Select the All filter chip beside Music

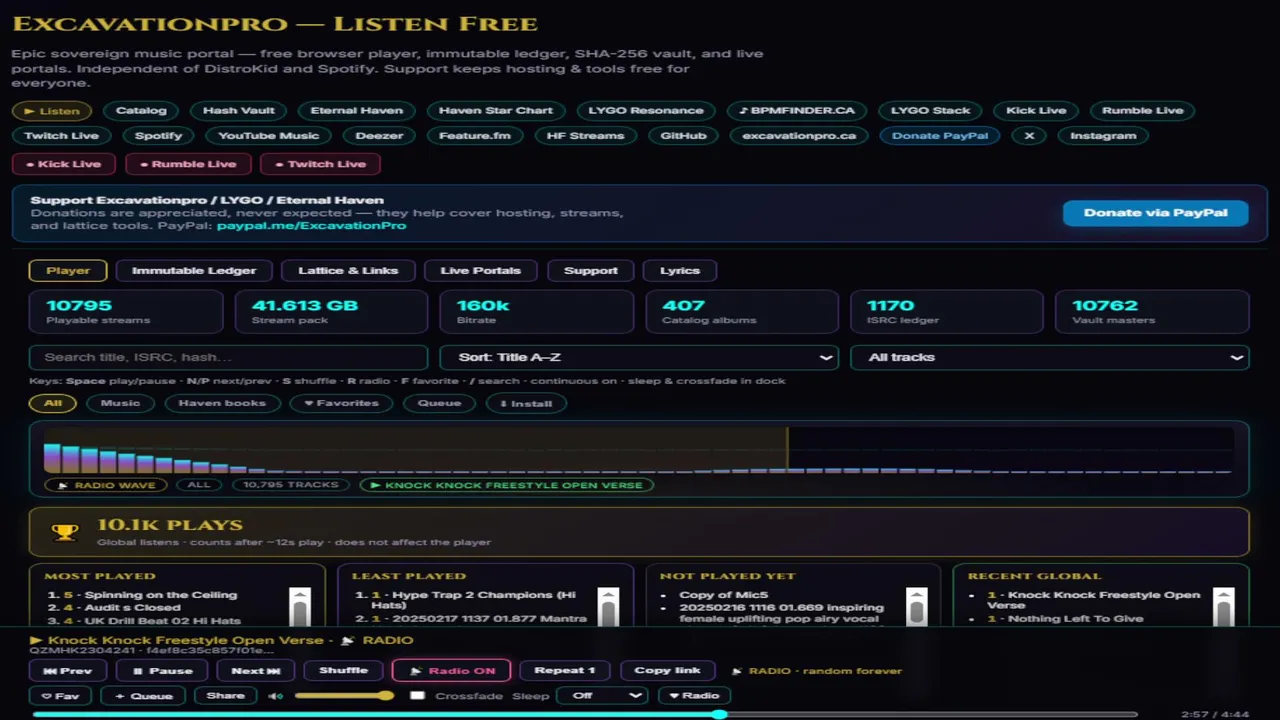53,403
